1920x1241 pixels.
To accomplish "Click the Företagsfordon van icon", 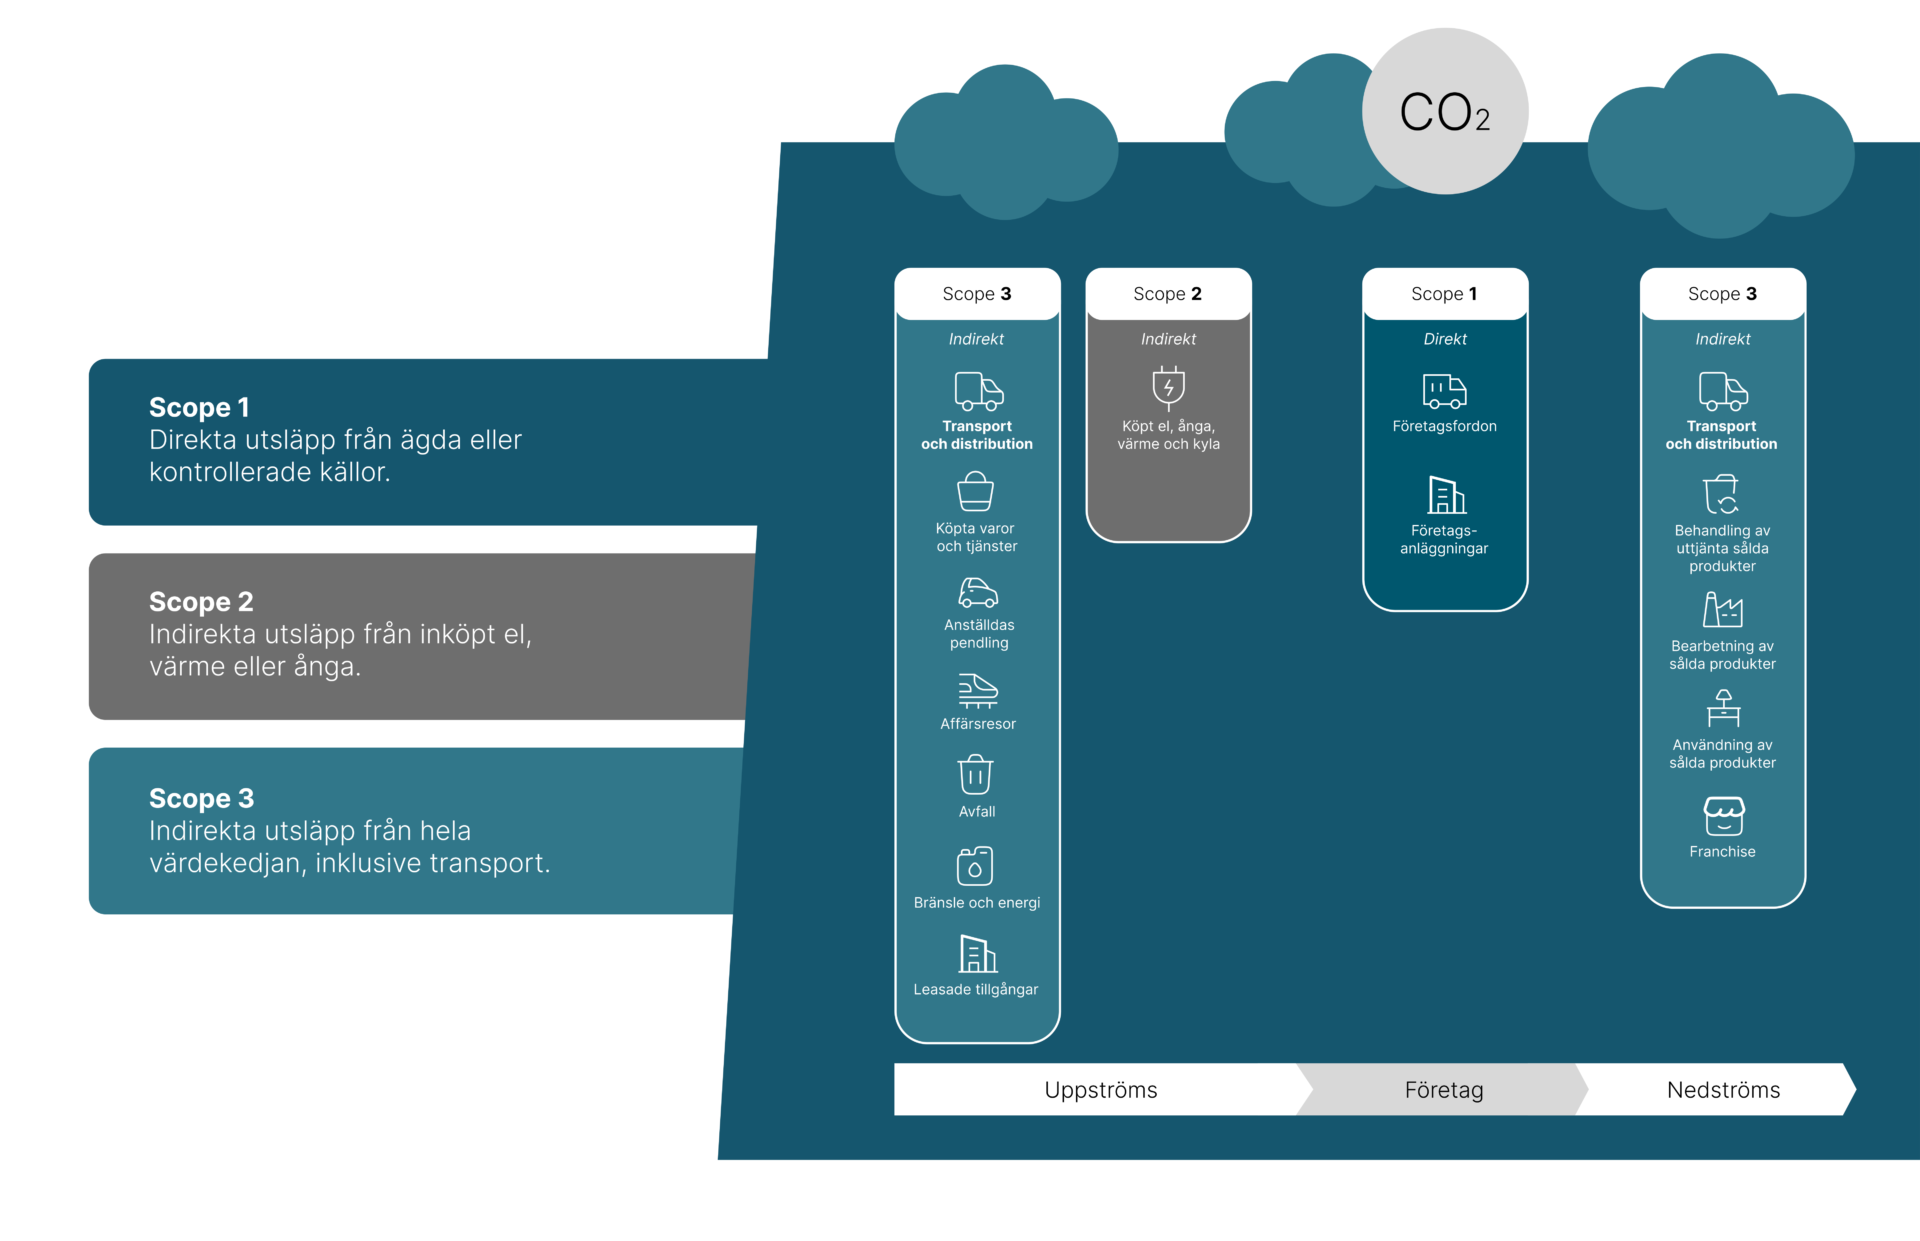I will pyautogui.click(x=1444, y=391).
